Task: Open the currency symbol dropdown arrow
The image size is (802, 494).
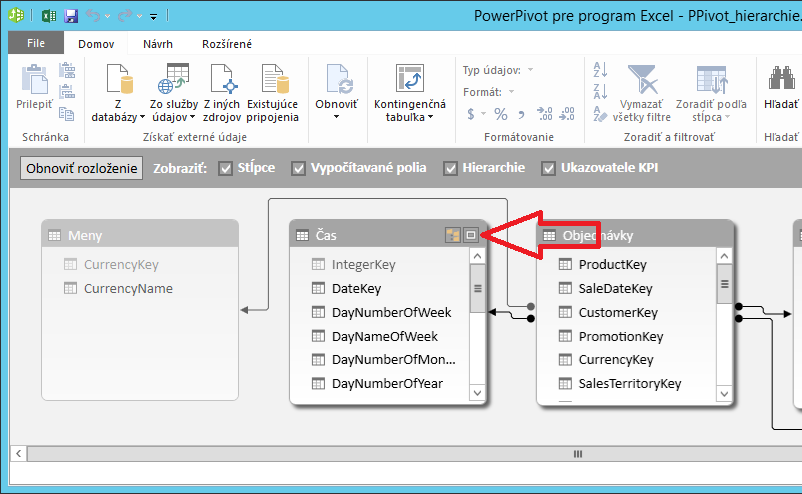Action: click(483, 114)
